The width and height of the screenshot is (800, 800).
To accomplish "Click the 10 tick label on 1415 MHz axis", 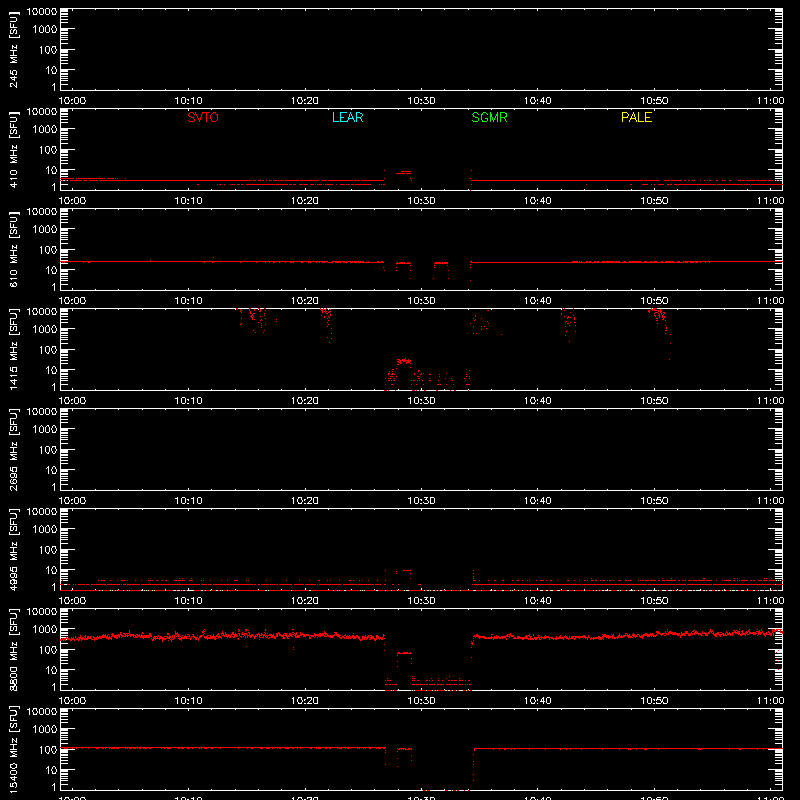I will click(51, 370).
